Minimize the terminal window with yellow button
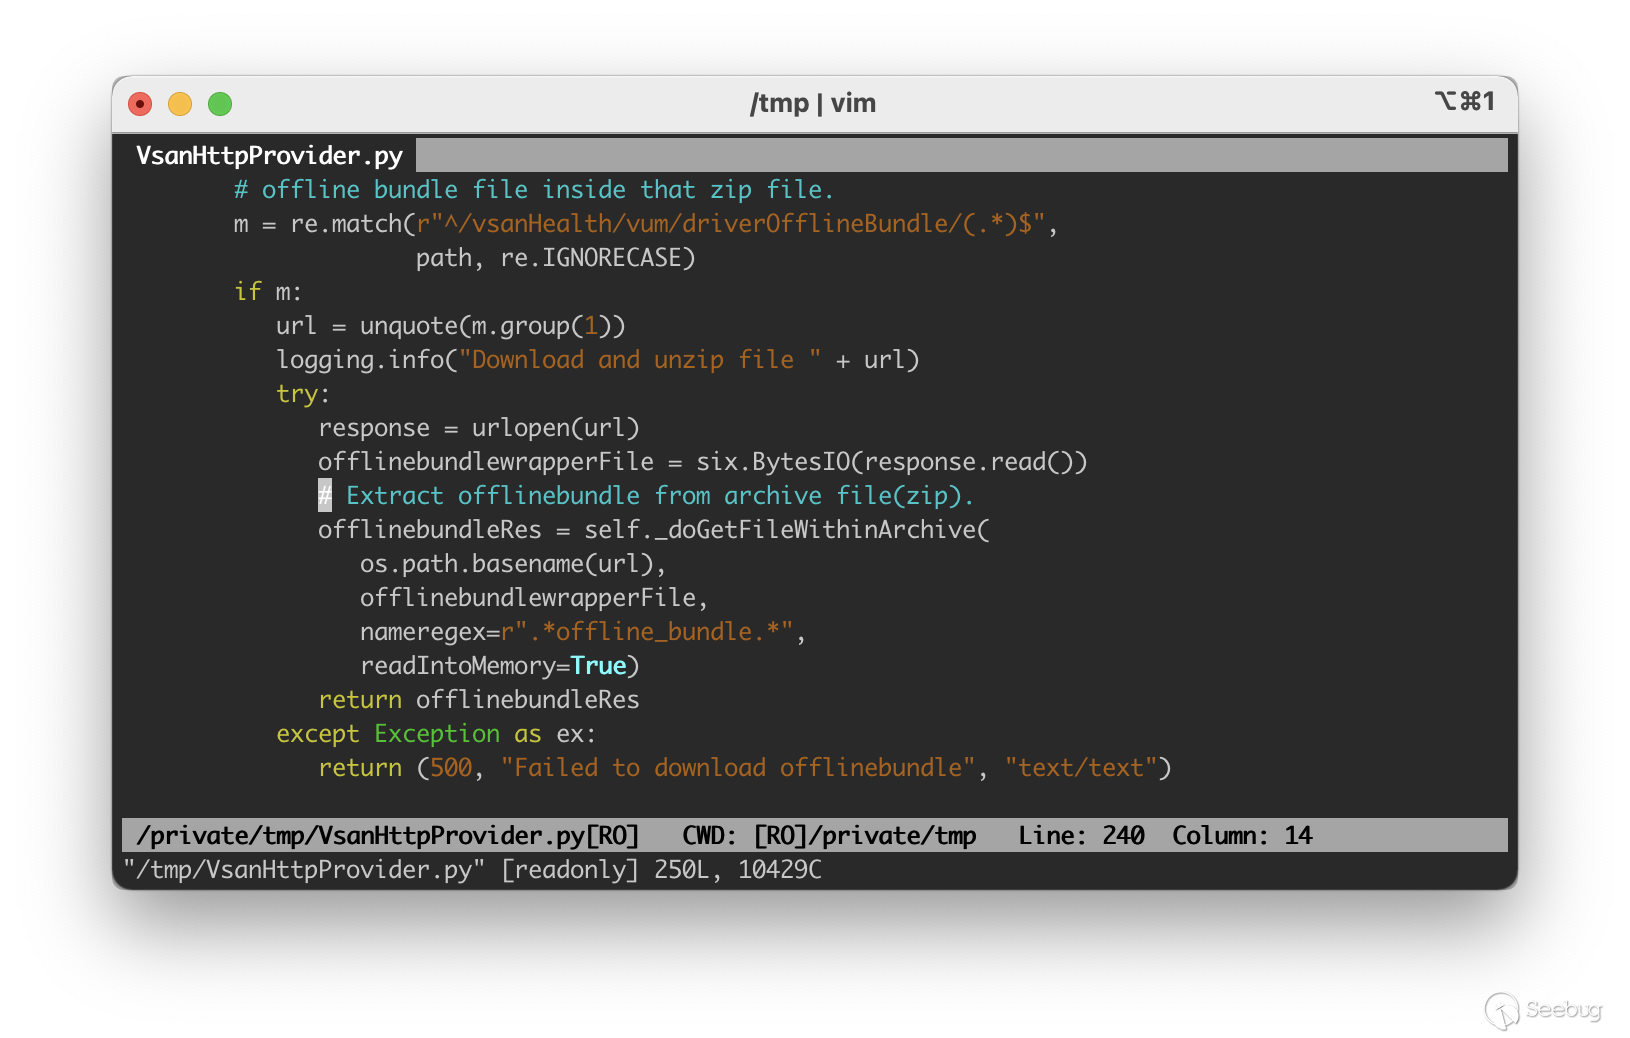The width and height of the screenshot is (1630, 1038). coord(180,104)
